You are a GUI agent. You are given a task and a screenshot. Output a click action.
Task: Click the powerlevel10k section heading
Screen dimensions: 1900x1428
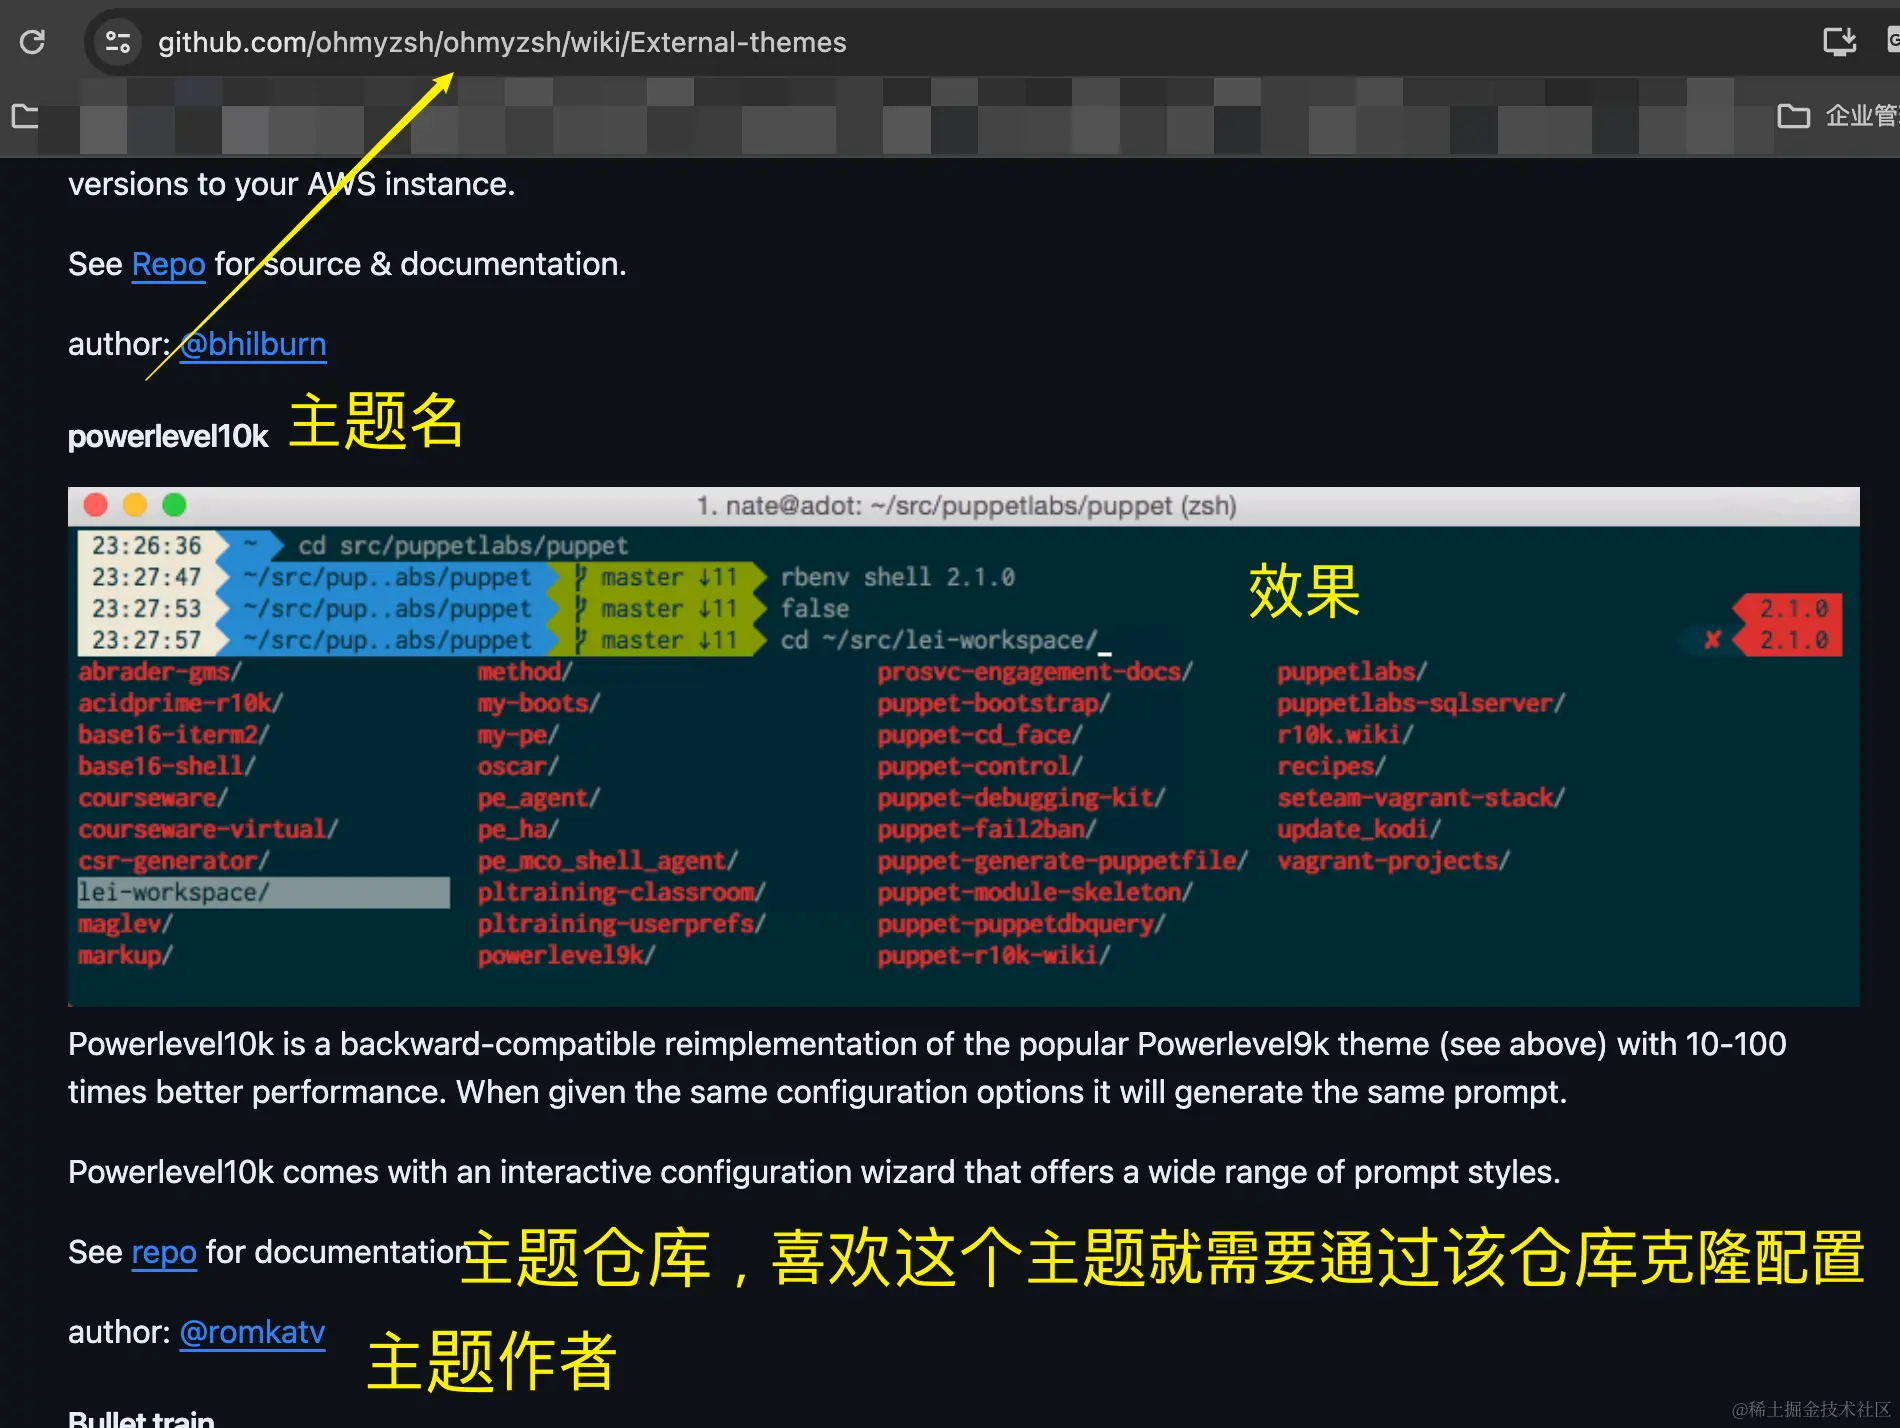click(168, 437)
